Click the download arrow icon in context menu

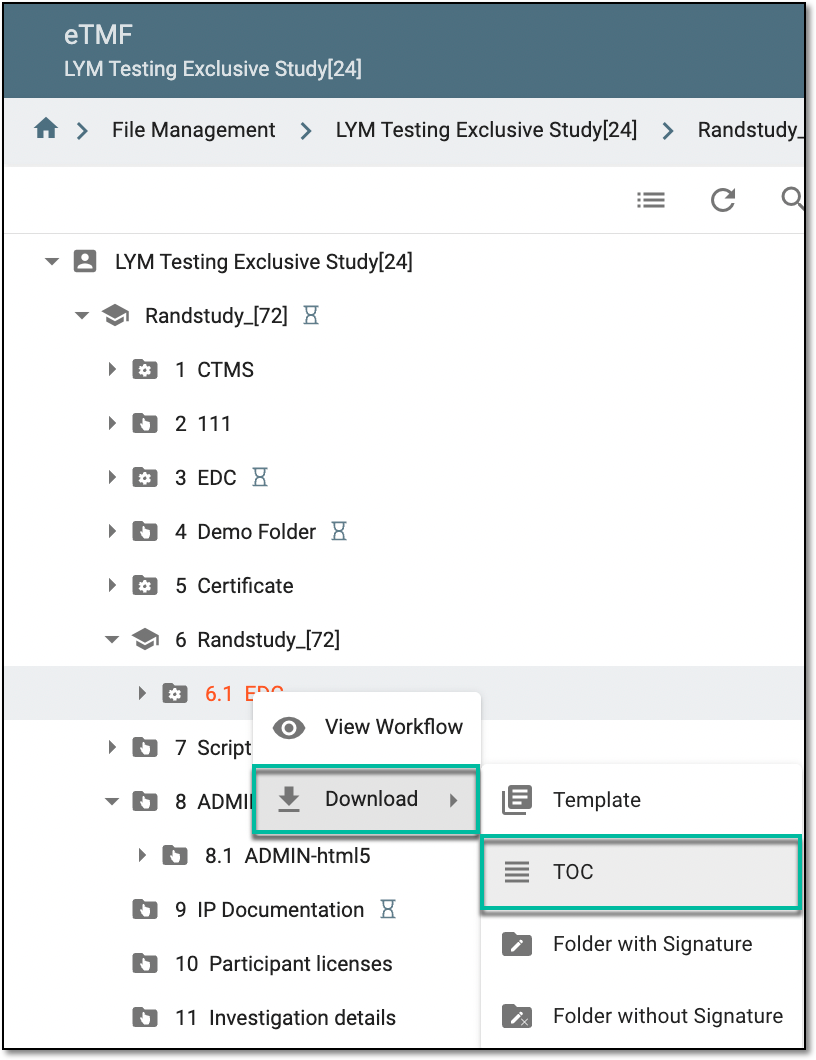tap(289, 799)
